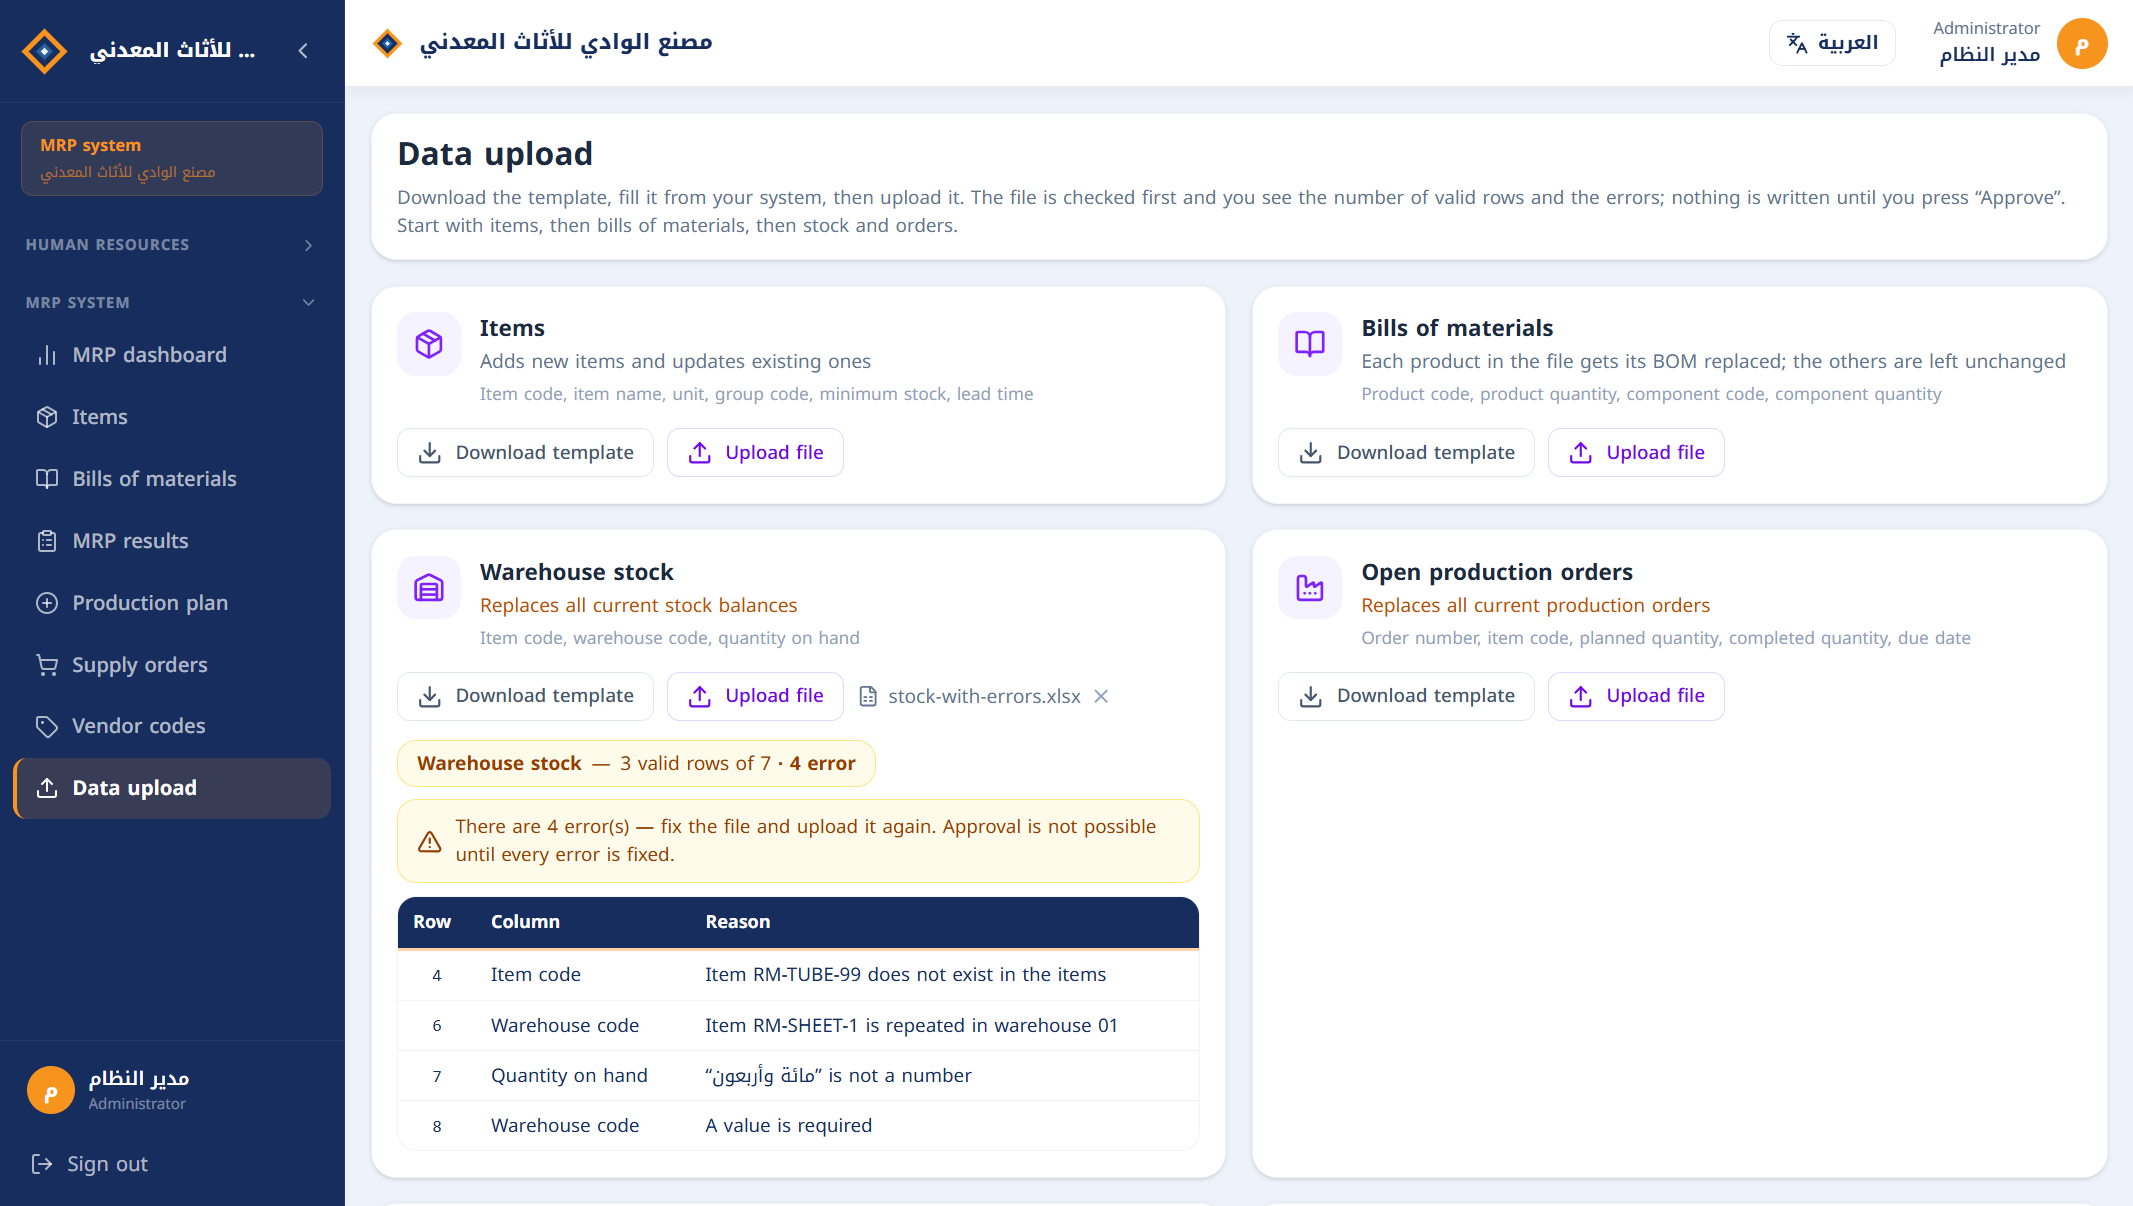Click the Bills of materials book icon
Viewport: 2133px width, 1206px height.
(x=1310, y=344)
